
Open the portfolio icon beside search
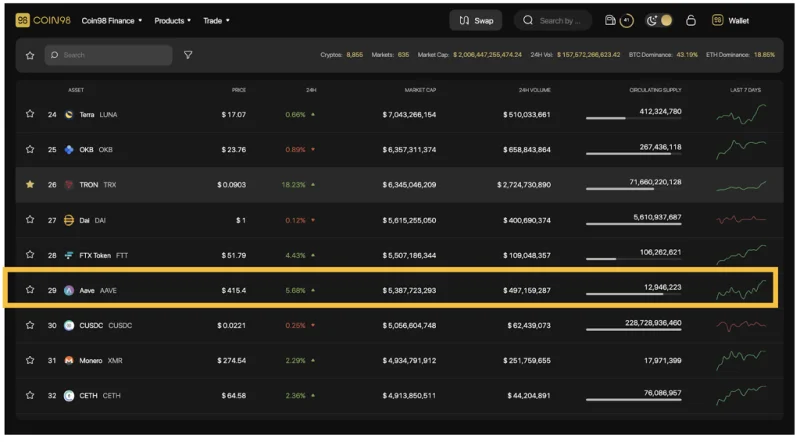click(x=610, y=20)
